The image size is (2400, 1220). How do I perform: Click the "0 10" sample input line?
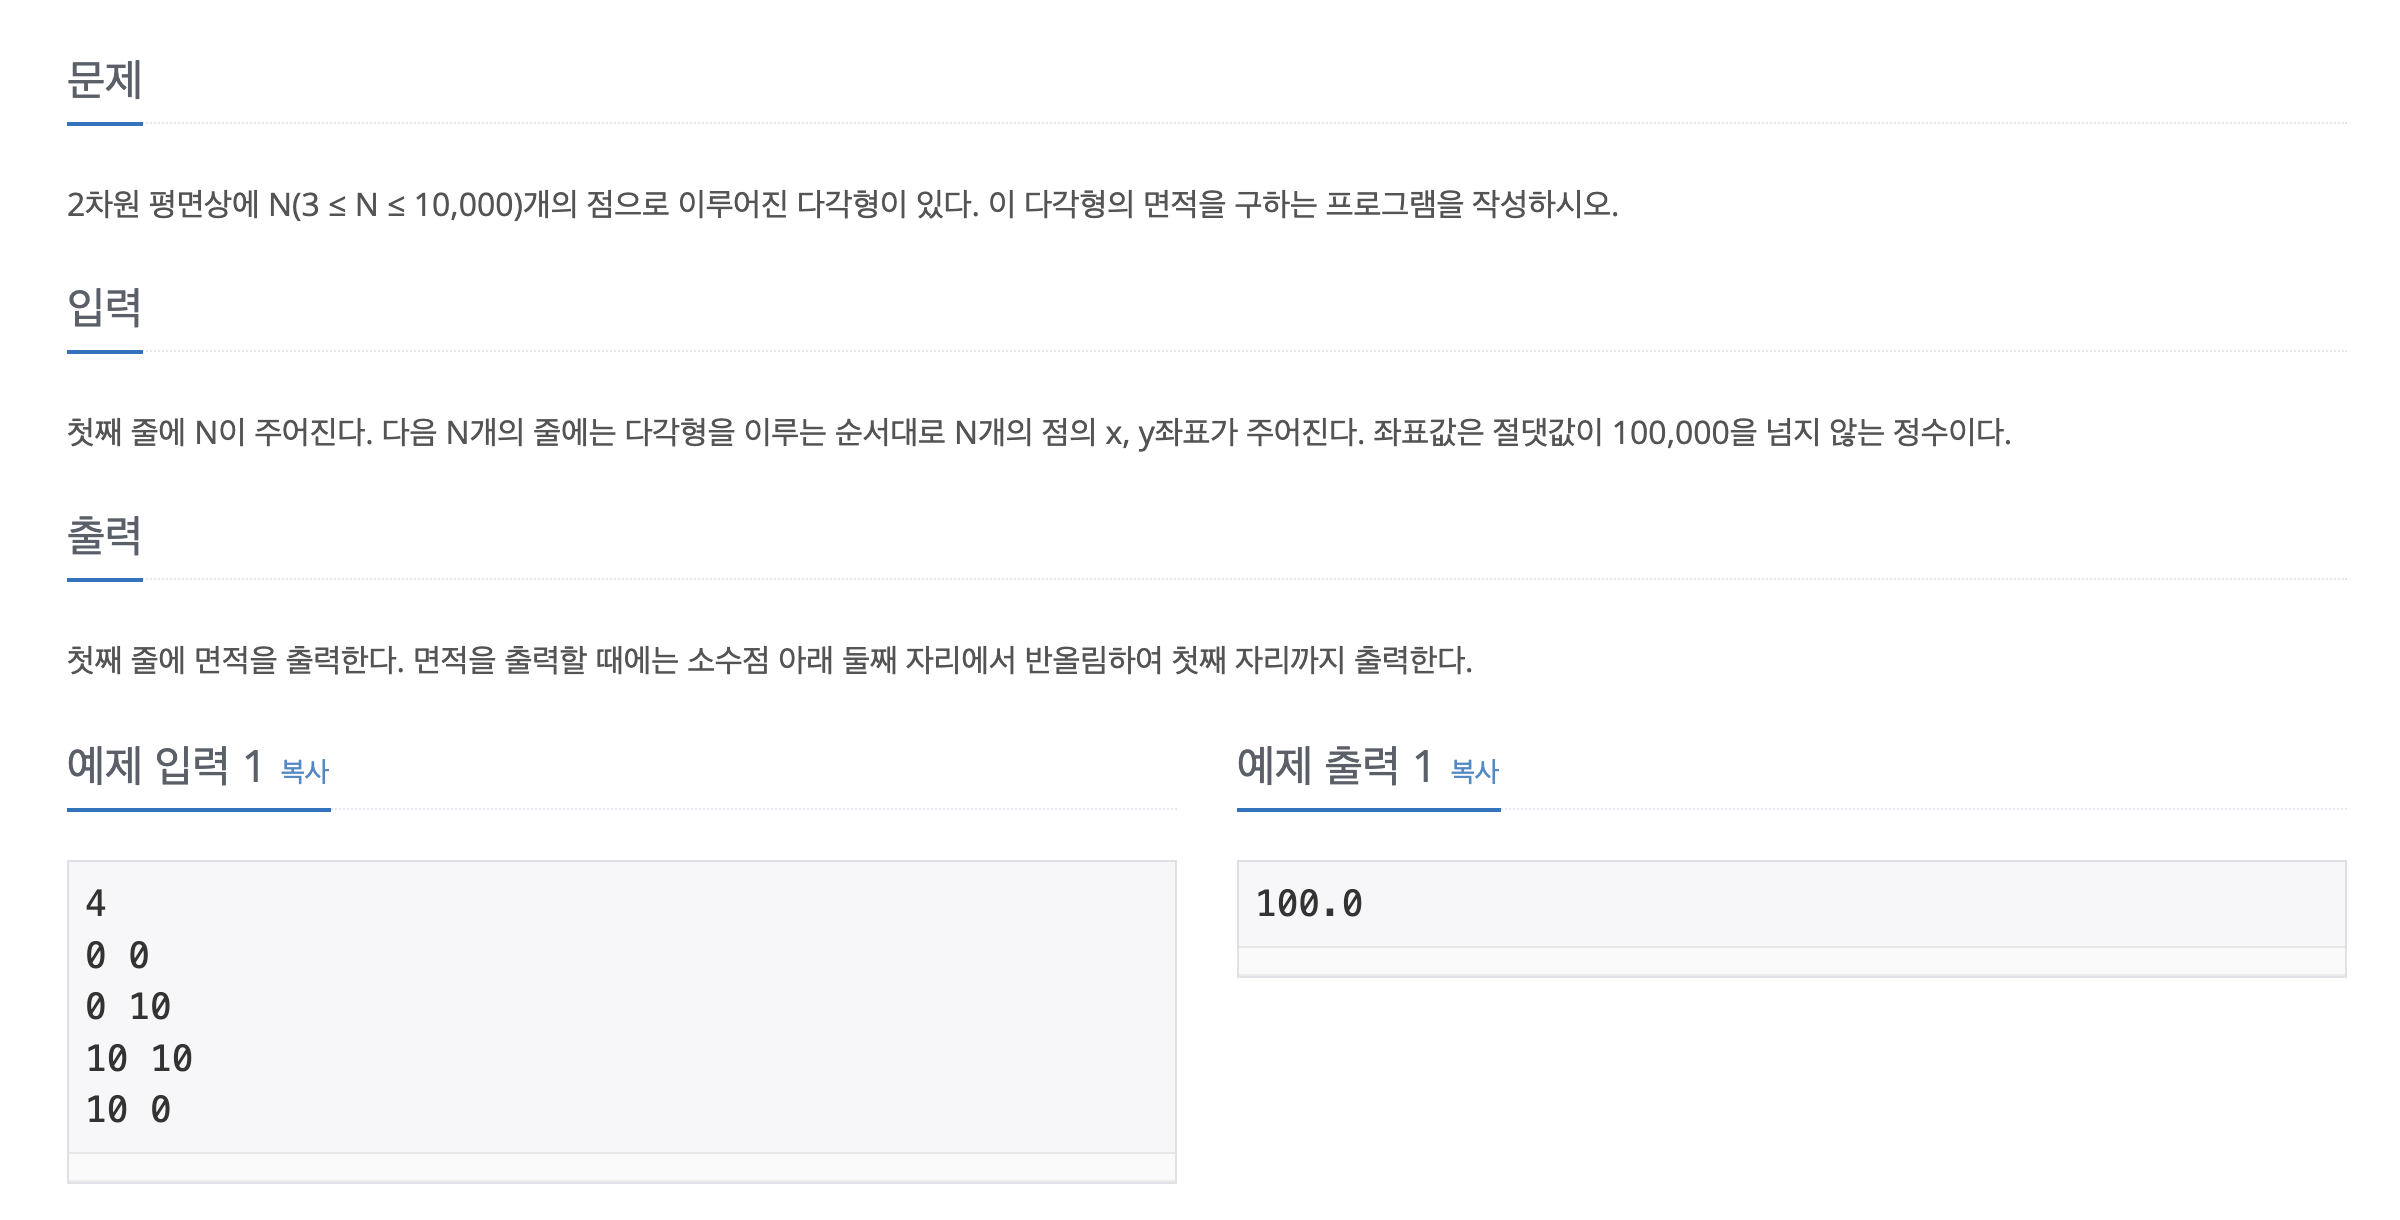point(129,1007)
